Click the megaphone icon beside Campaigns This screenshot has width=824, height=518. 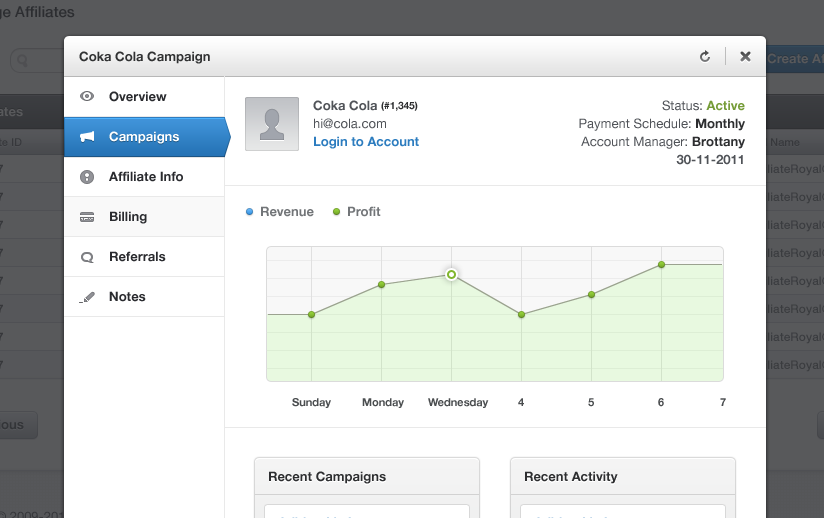point(87,137)
